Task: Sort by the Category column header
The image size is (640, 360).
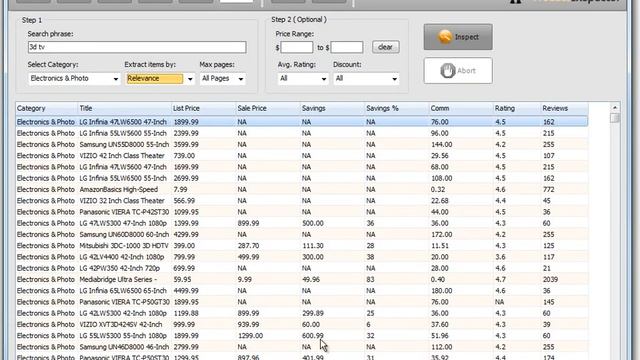Action: 47,109
